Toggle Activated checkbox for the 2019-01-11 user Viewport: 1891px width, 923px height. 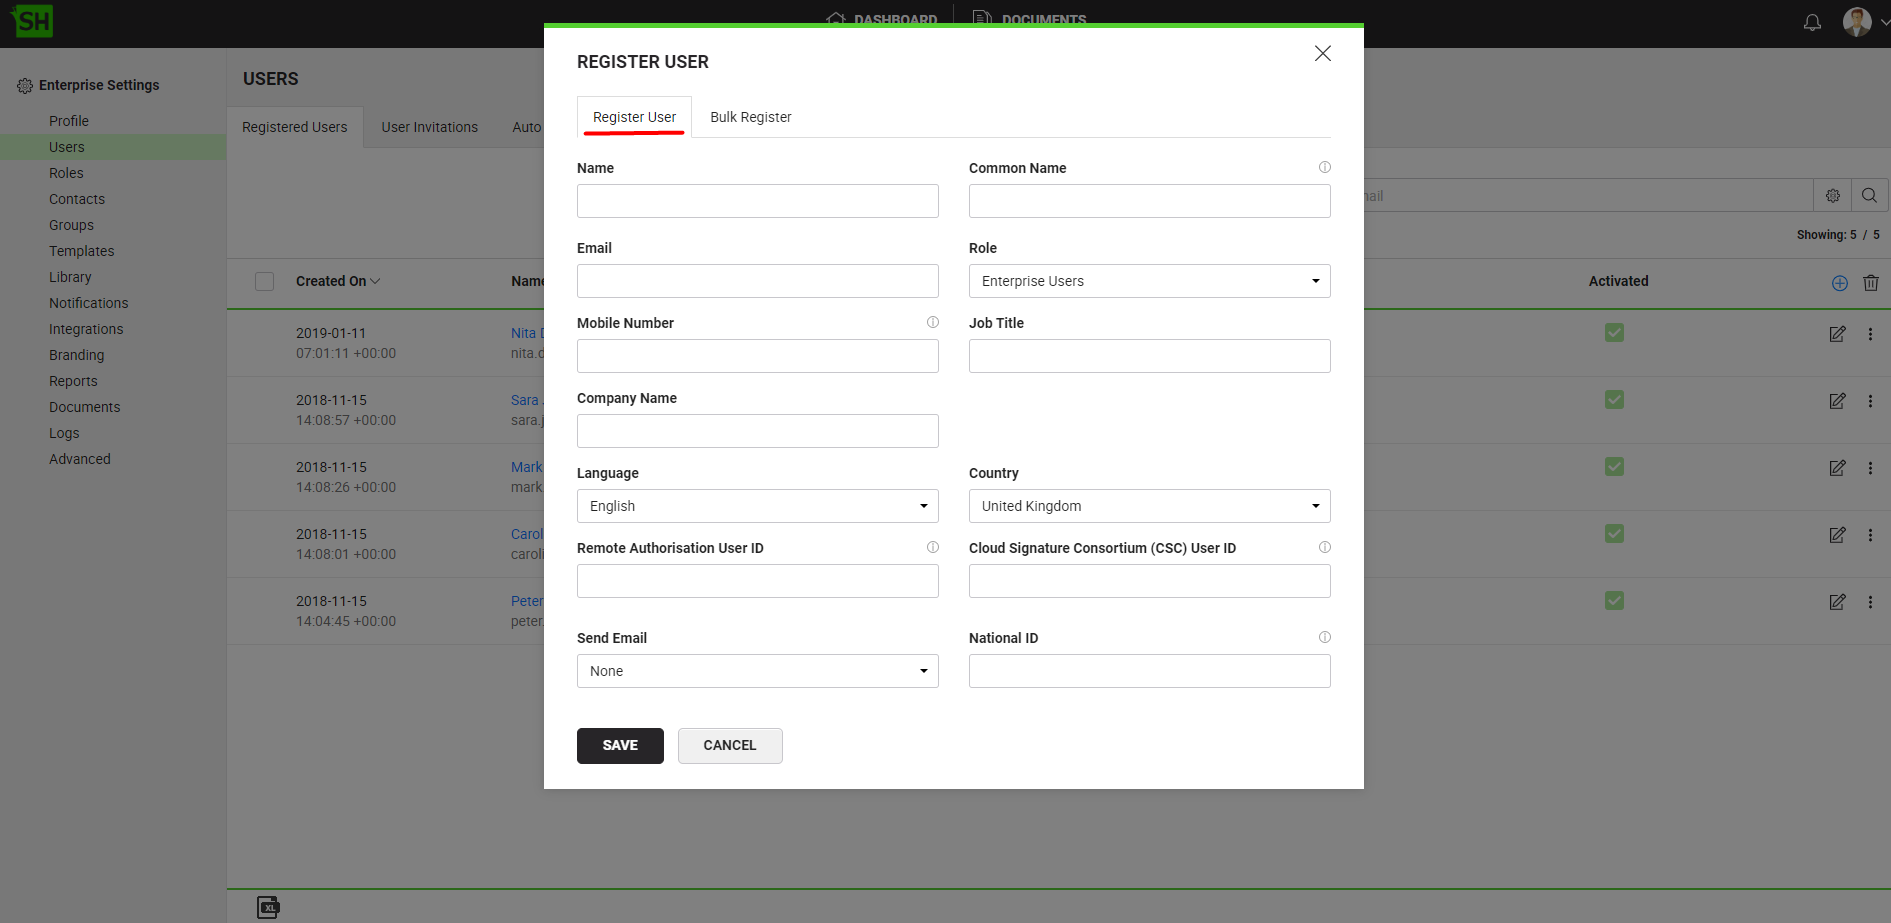click(1614, 333)
